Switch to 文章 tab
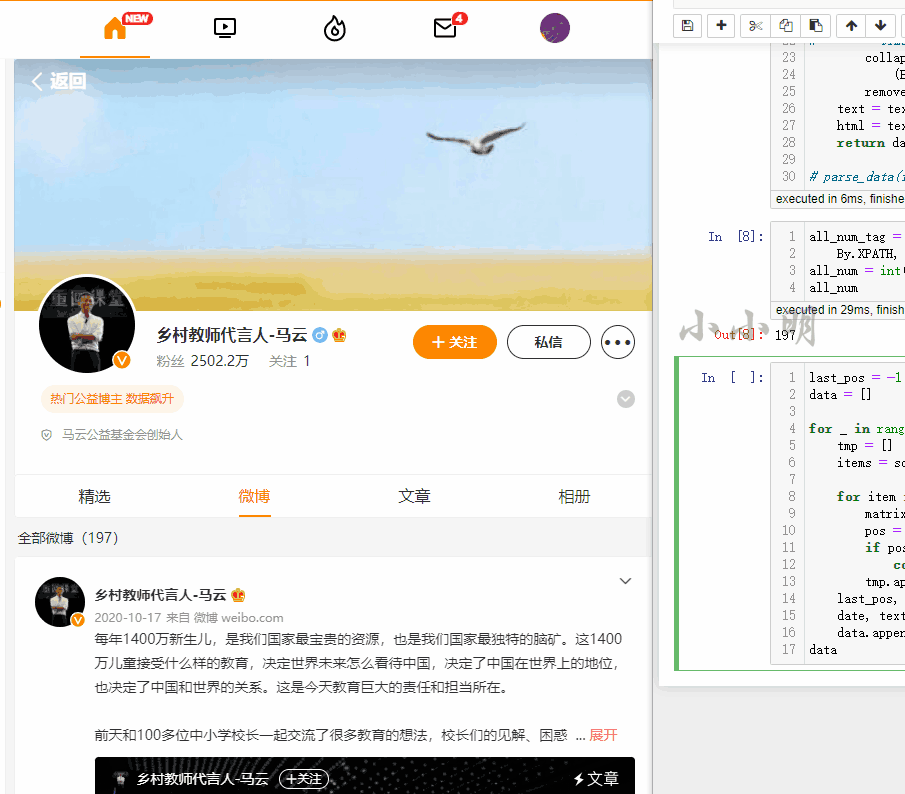The width and height of the screenshot is (905, 794). [414, 496]
